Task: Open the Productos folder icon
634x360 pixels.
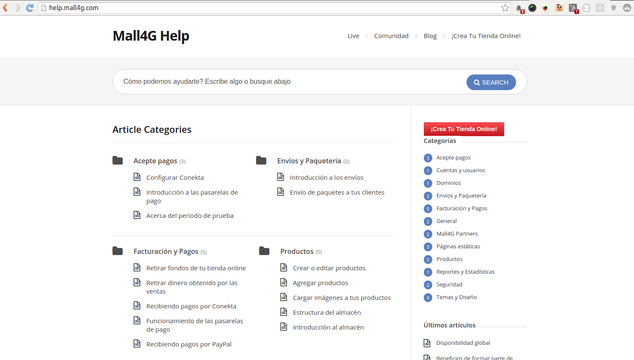Action: [x=264, y=251]
